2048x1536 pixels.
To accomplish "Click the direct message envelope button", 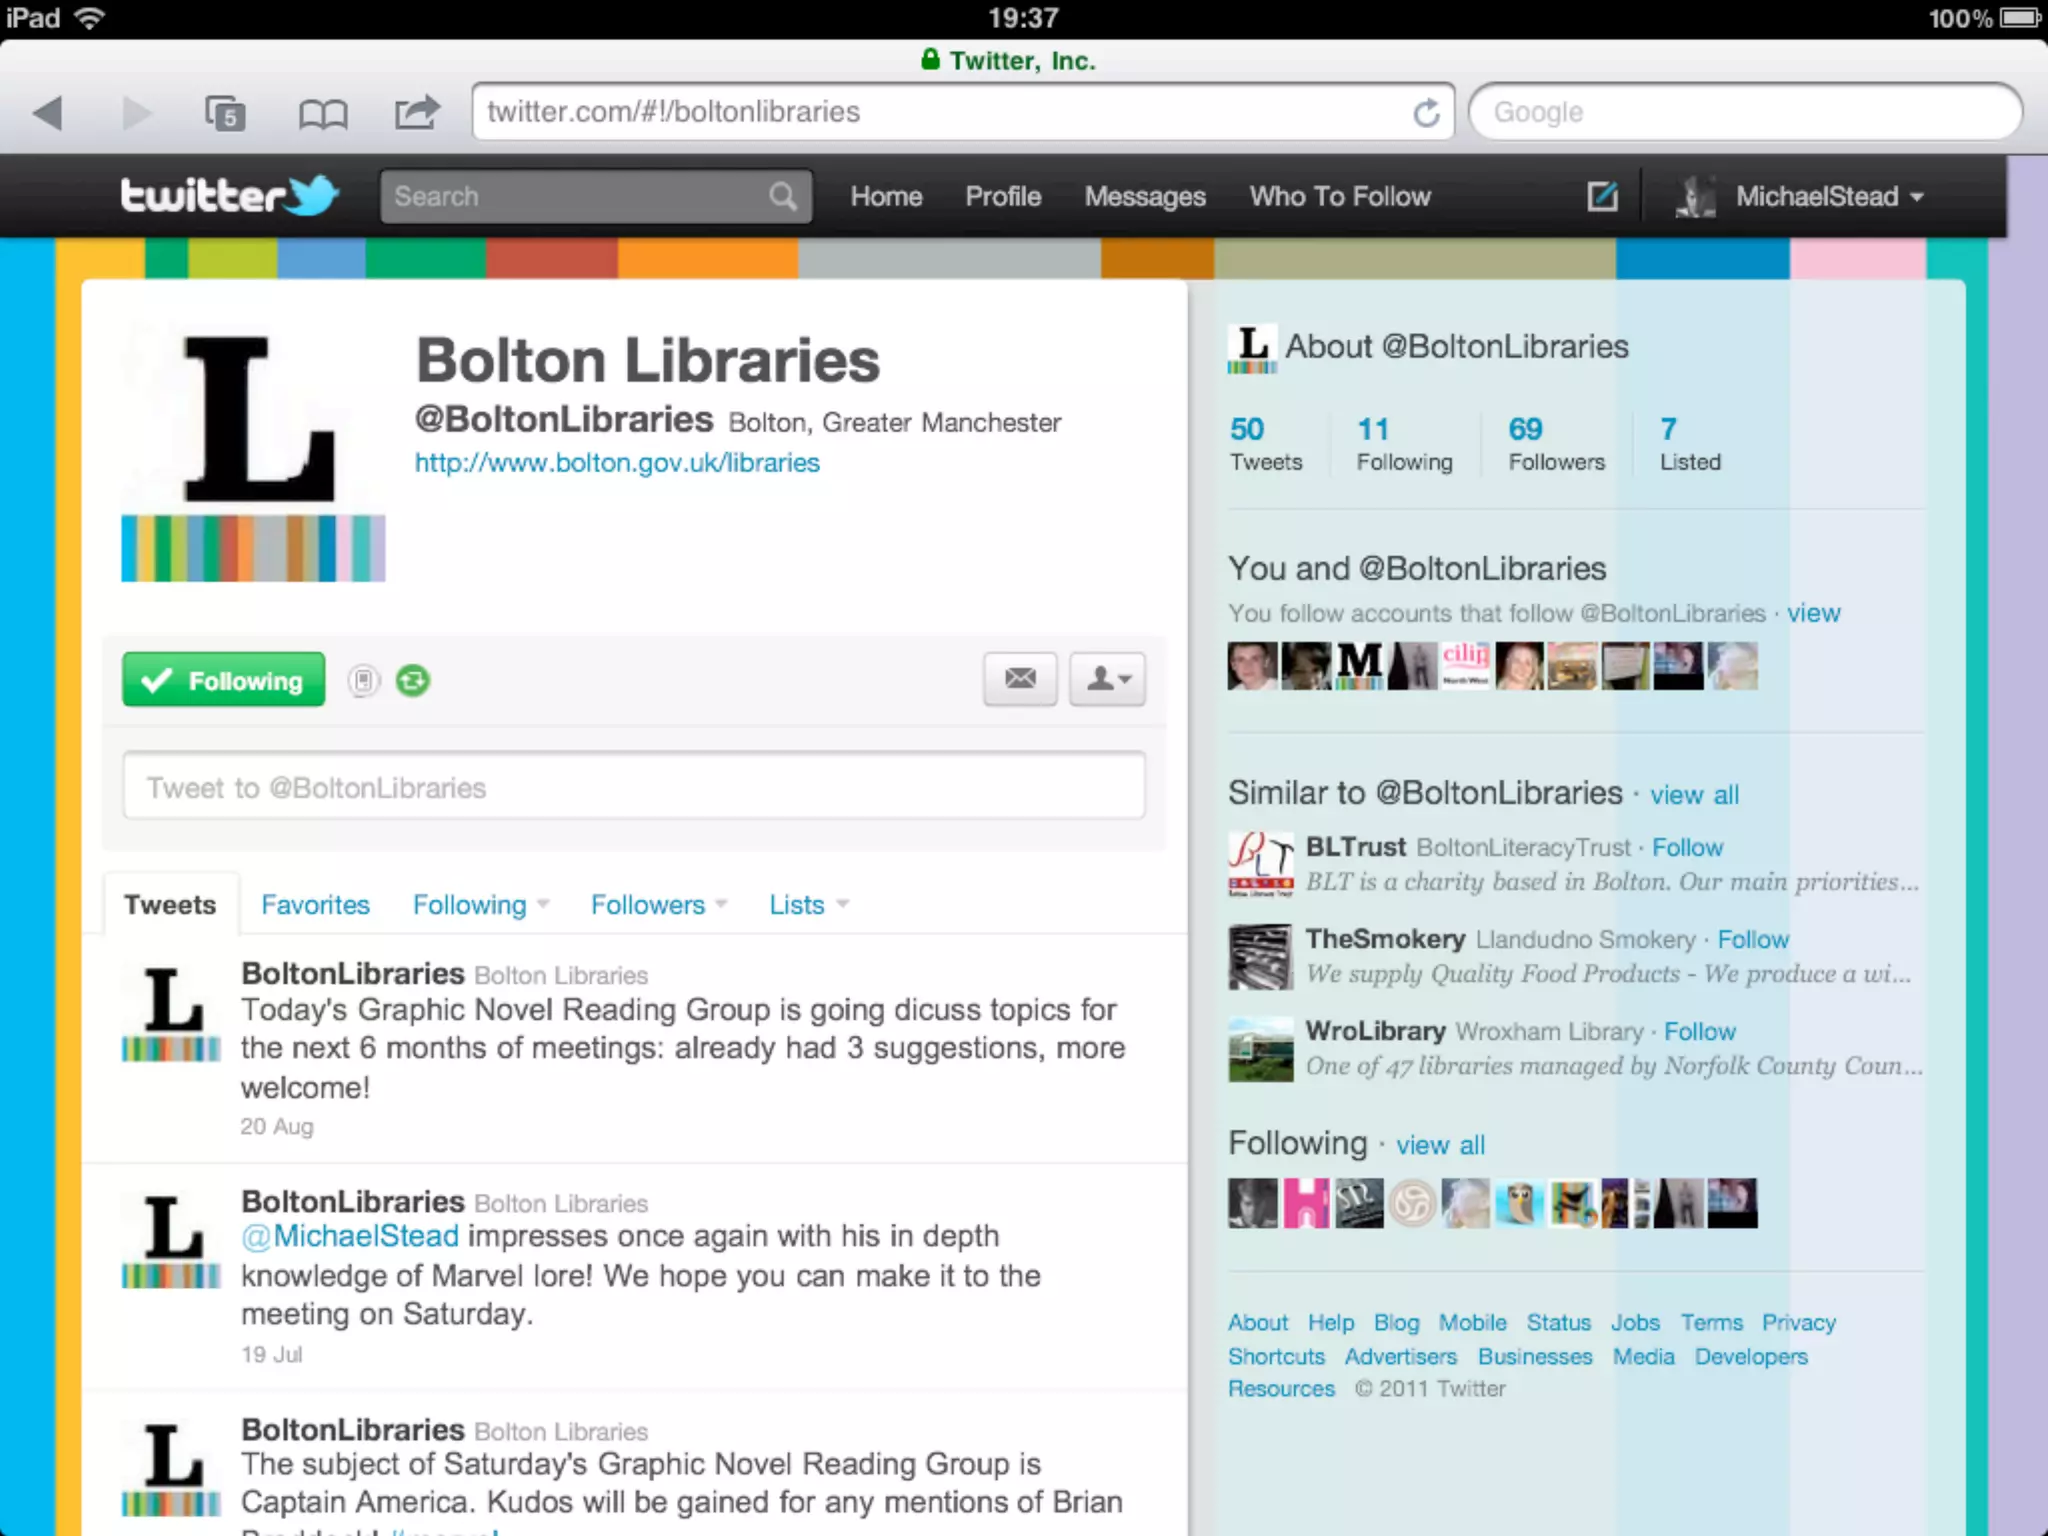I will [1019, 679].
